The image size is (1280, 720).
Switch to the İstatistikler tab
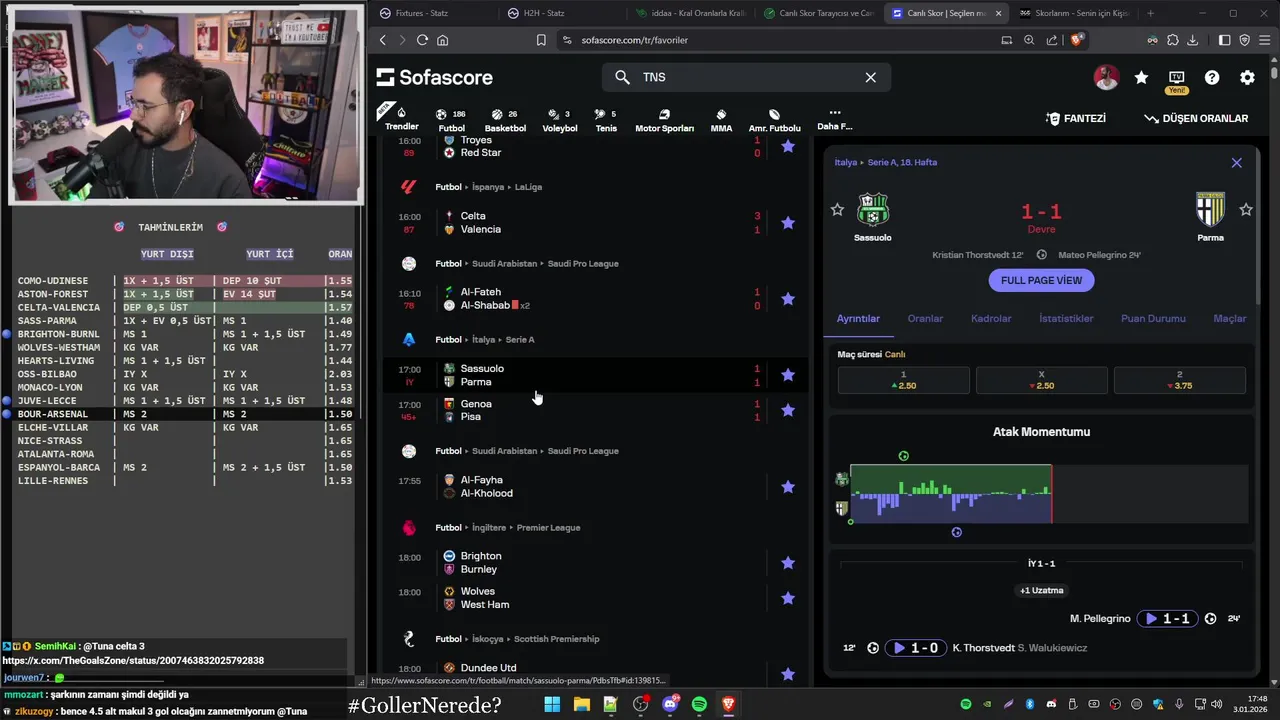tap(1066, 319)
